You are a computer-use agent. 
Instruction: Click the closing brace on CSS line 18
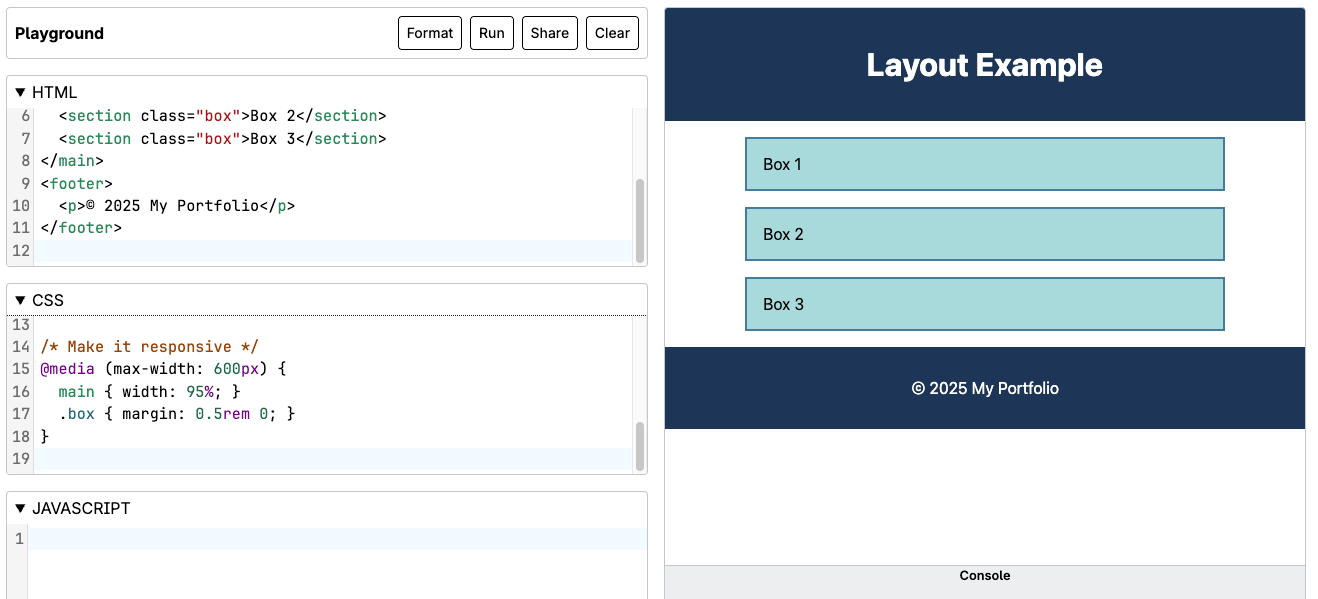[45, 436]
